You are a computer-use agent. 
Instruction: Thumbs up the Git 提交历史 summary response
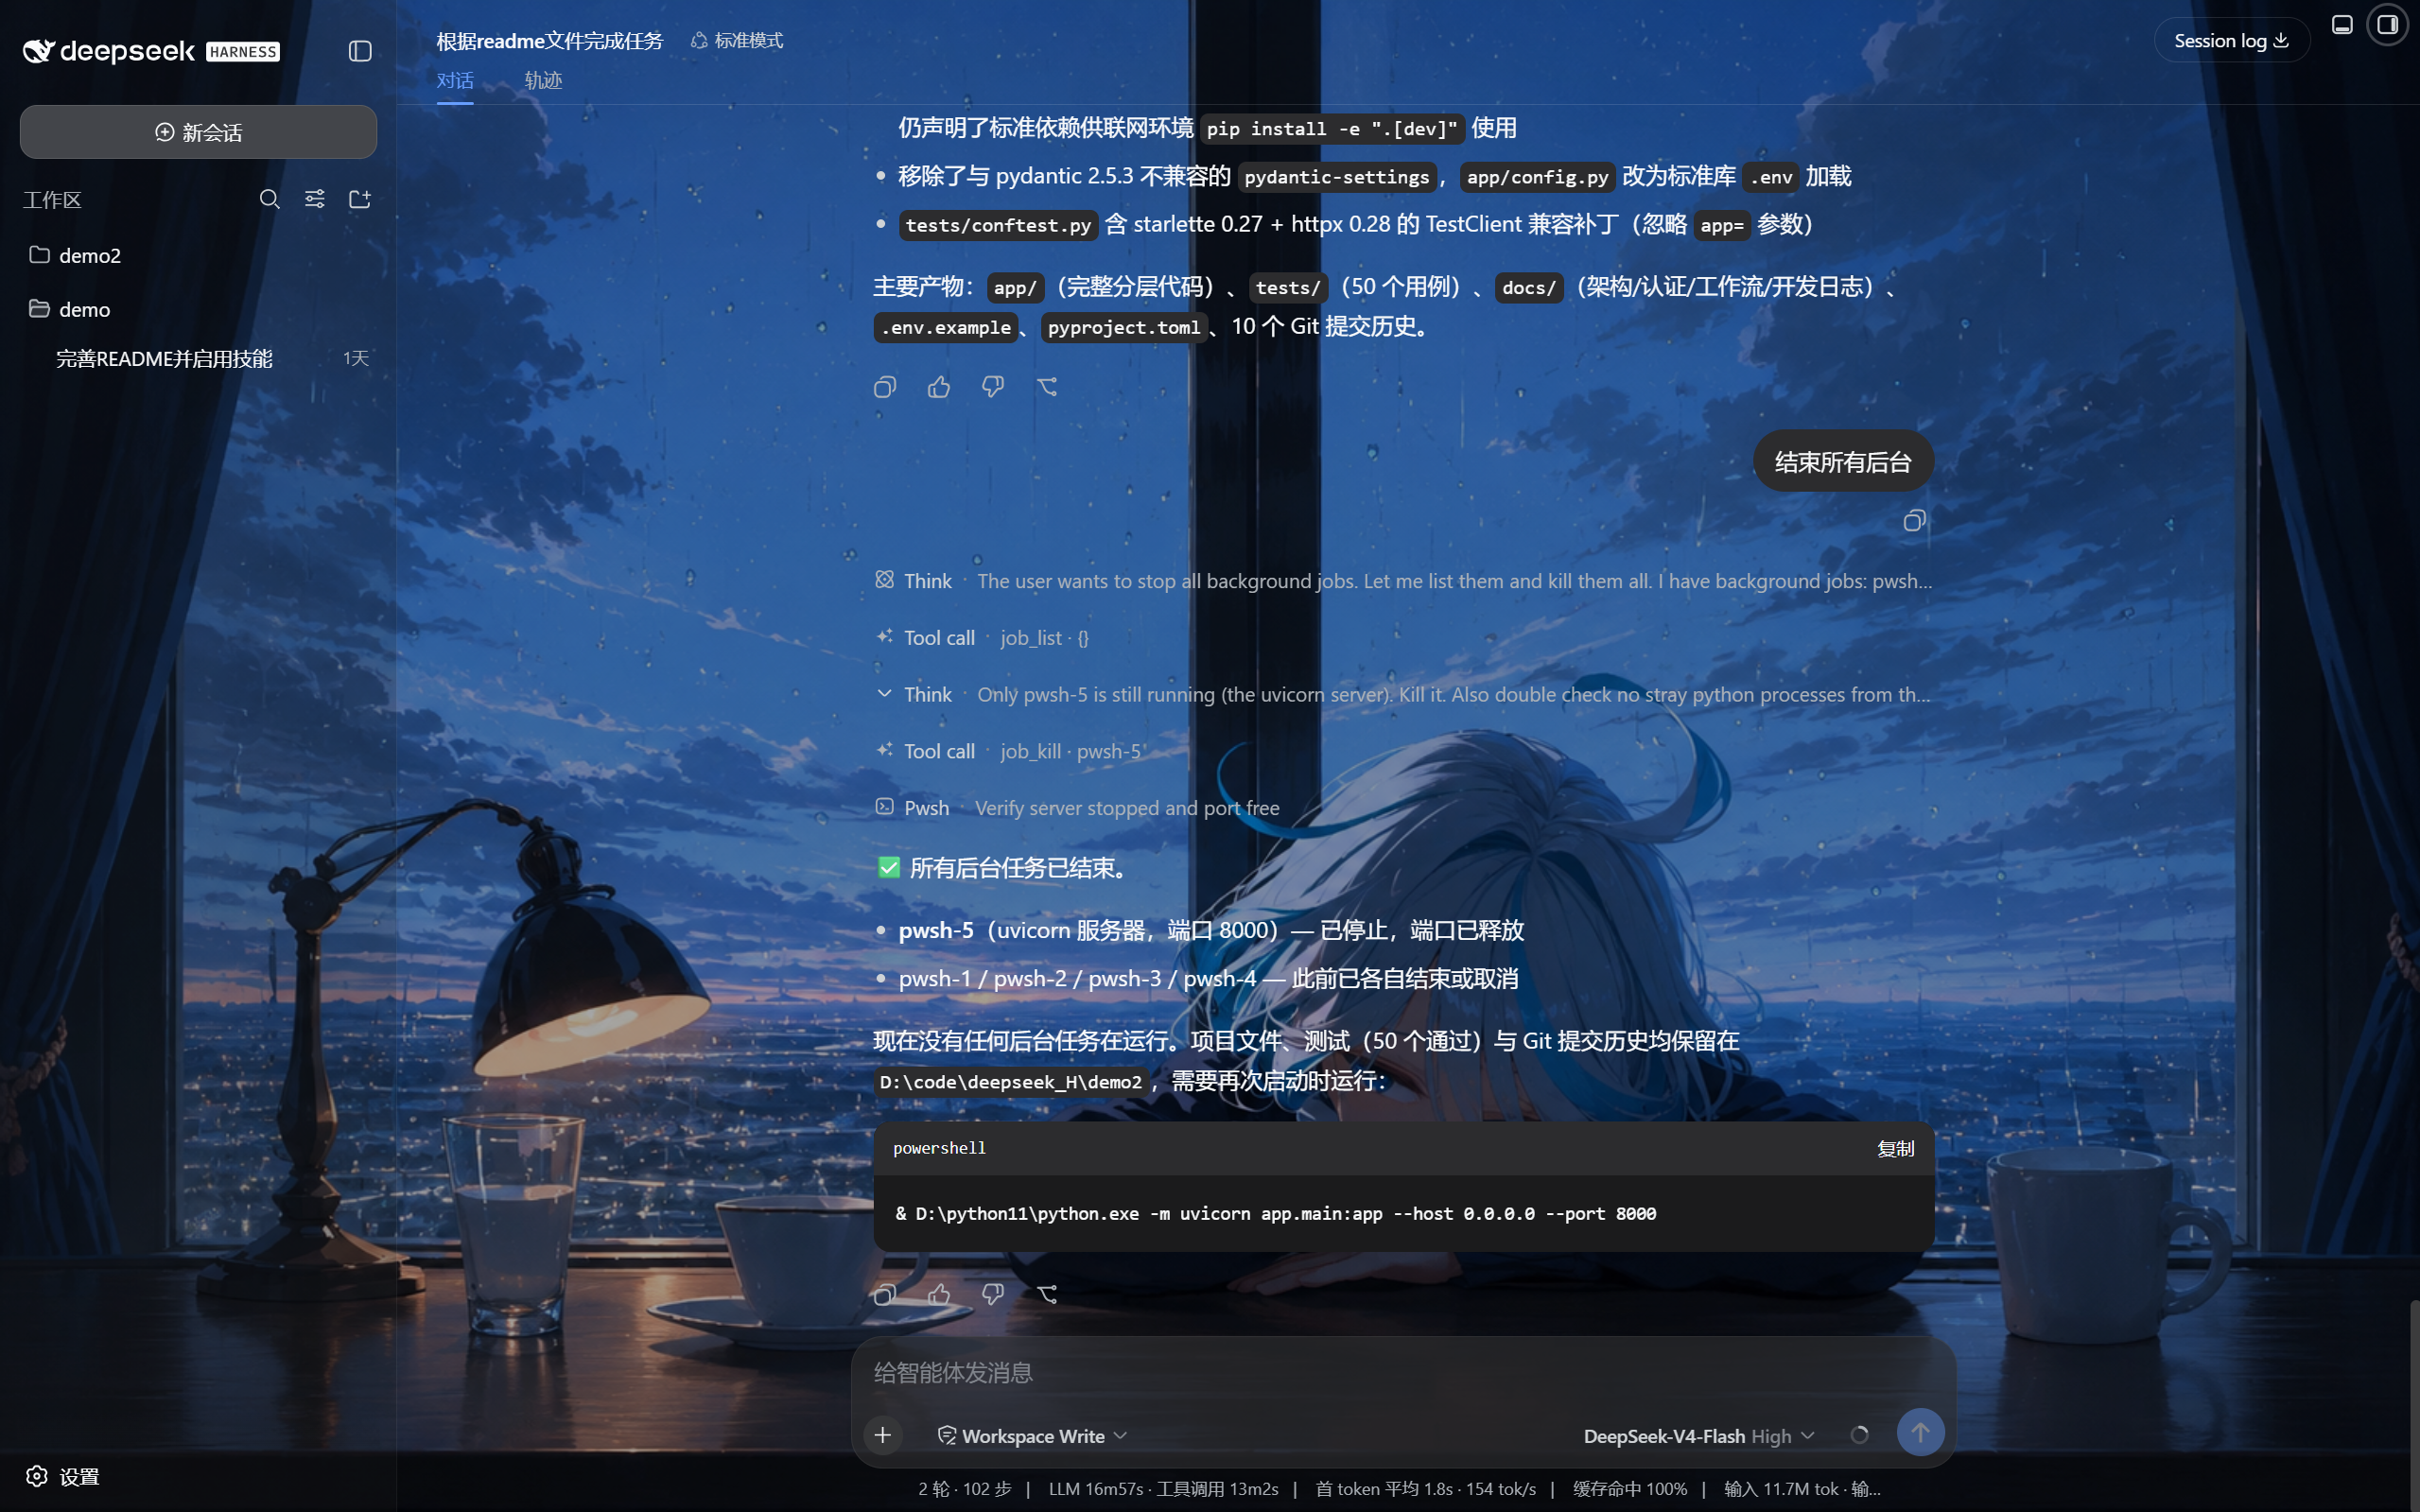click(x=939, y=387)
